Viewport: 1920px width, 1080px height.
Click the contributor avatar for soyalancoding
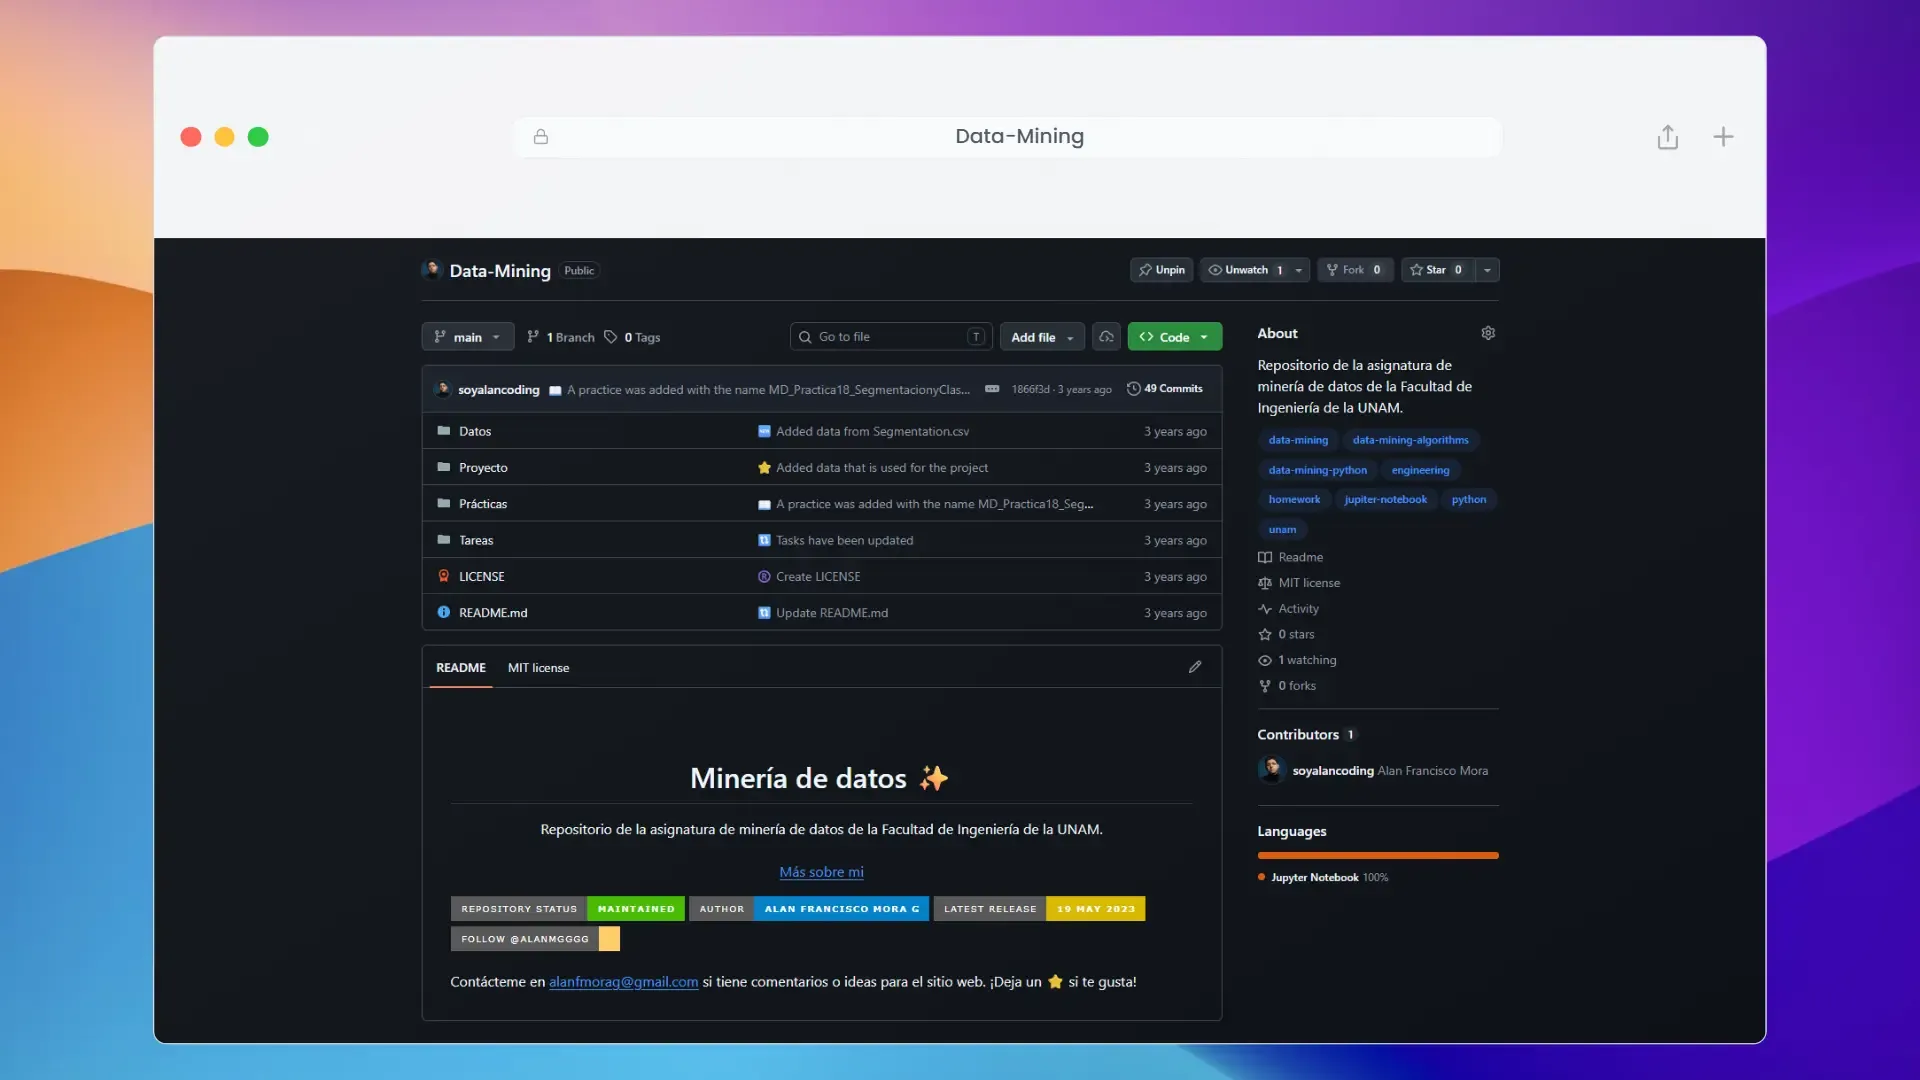(x=1271, y=770)
